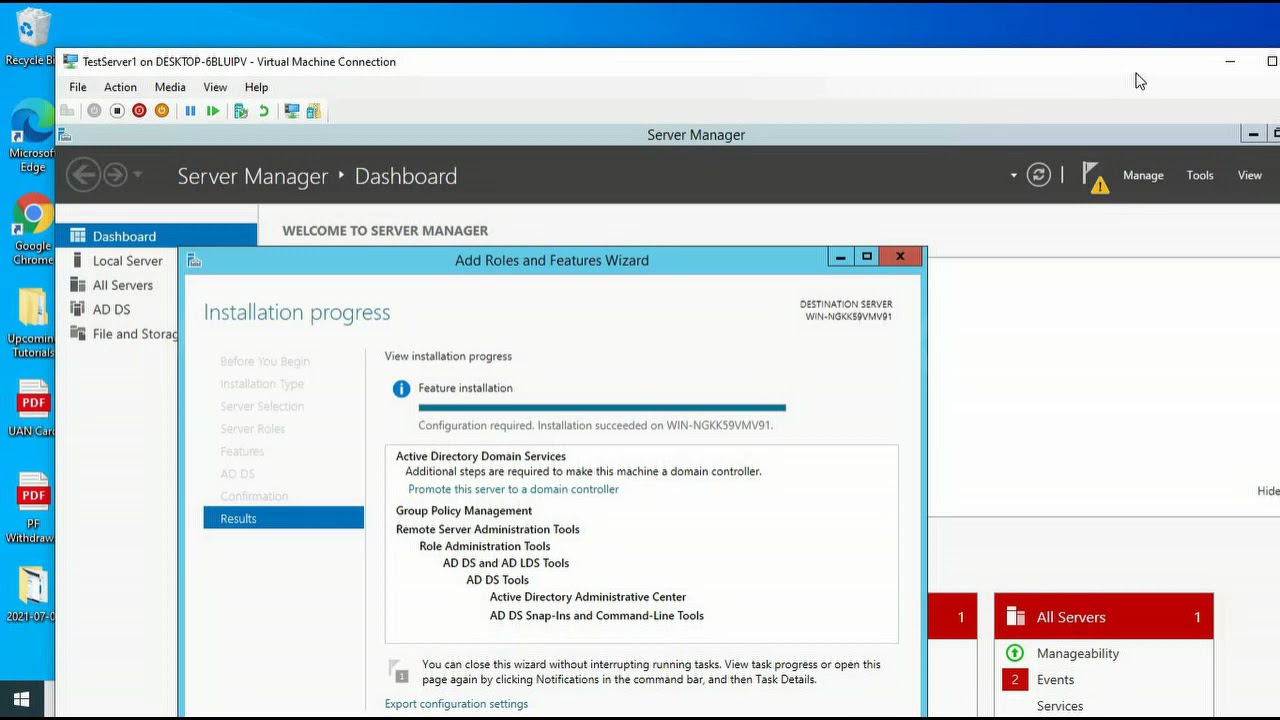1280x720 pixels.
Task: Click the Turn Off black-square toolbar icon
Action: (117, 111)
